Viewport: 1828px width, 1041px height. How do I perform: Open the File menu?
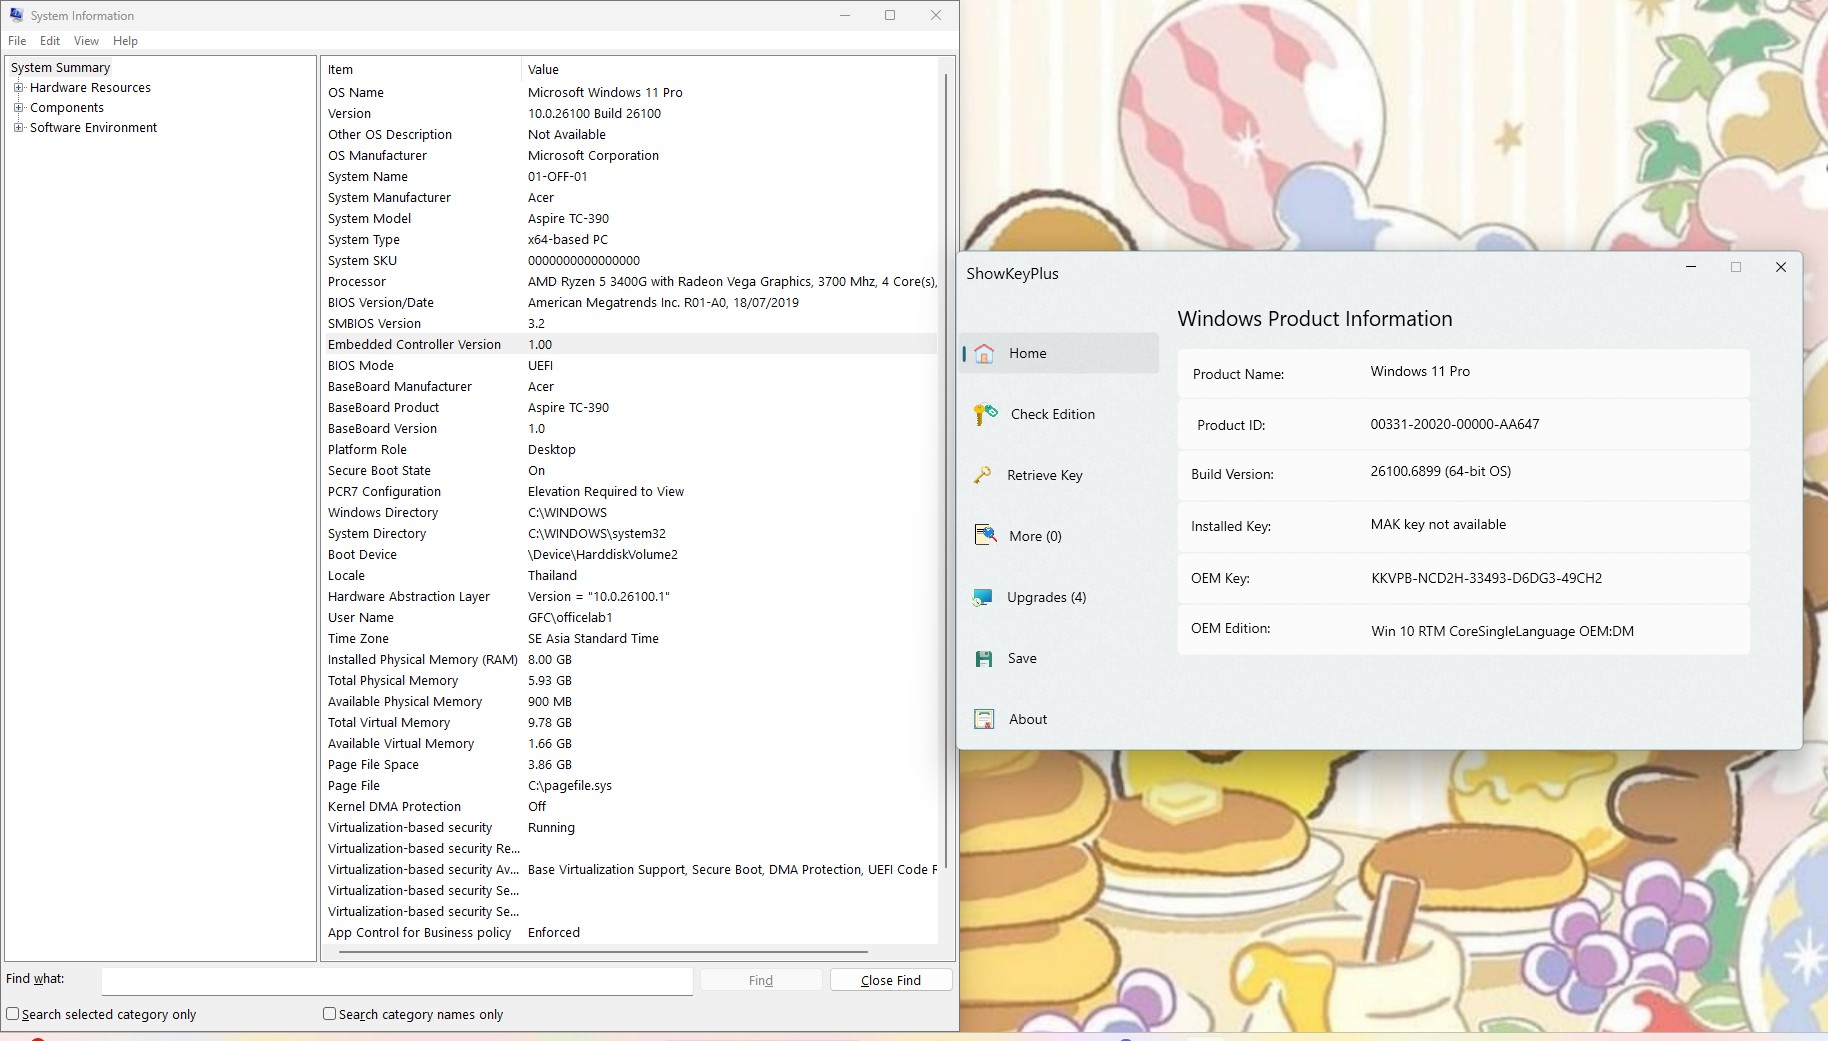coord(17,41)
